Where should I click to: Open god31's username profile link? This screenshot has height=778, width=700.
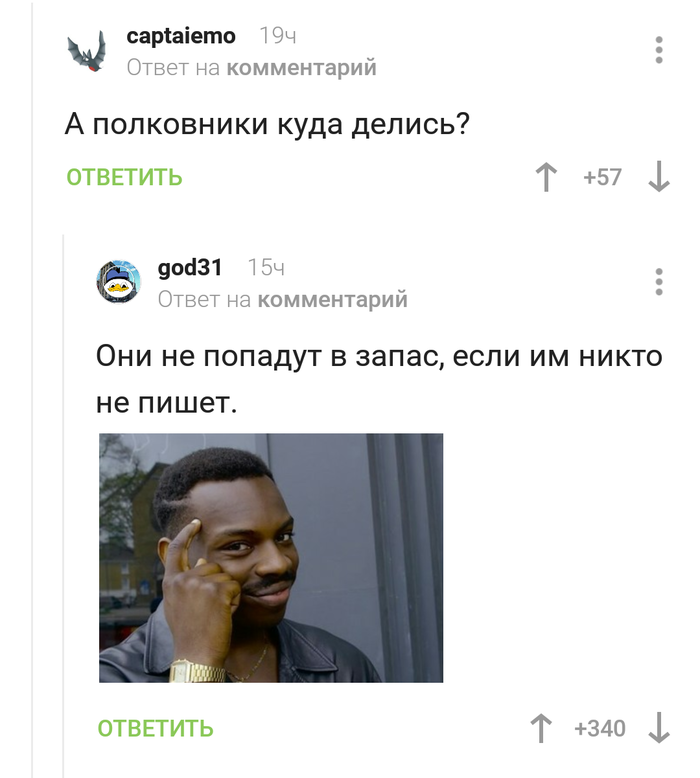coord(190,268)
